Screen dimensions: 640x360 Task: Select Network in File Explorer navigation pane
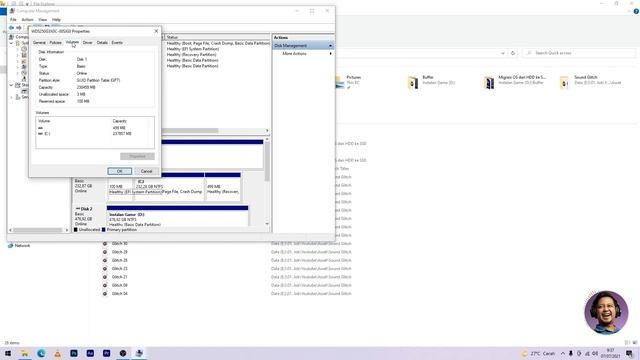[x=19, y=246]
